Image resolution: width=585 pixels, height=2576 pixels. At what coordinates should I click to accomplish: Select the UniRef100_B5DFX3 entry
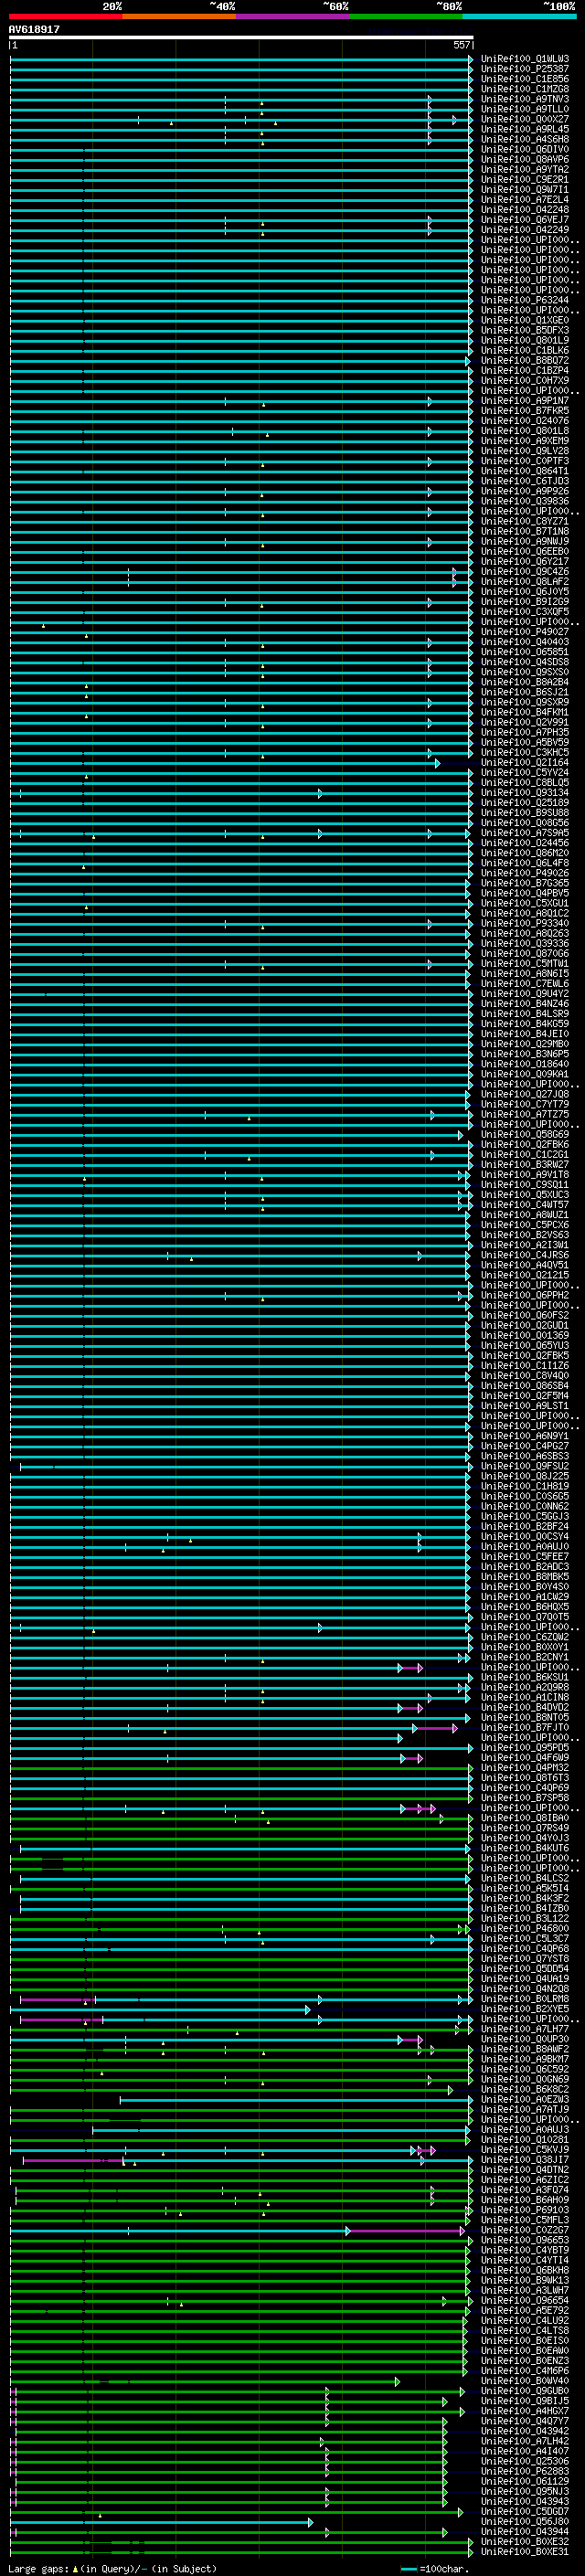[525, 330]
